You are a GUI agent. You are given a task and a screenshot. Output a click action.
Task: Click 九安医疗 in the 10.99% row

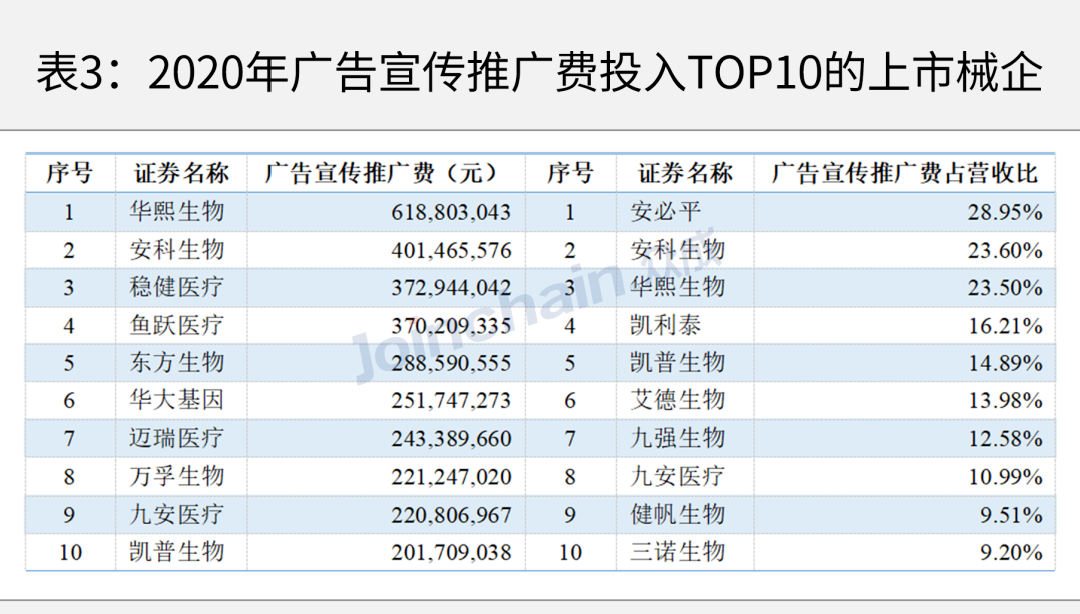point(678,476)
